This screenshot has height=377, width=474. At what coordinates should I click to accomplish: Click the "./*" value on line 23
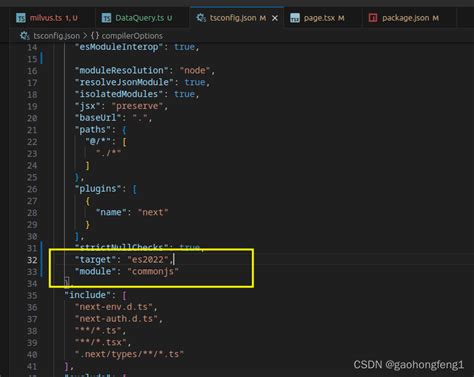109,153
